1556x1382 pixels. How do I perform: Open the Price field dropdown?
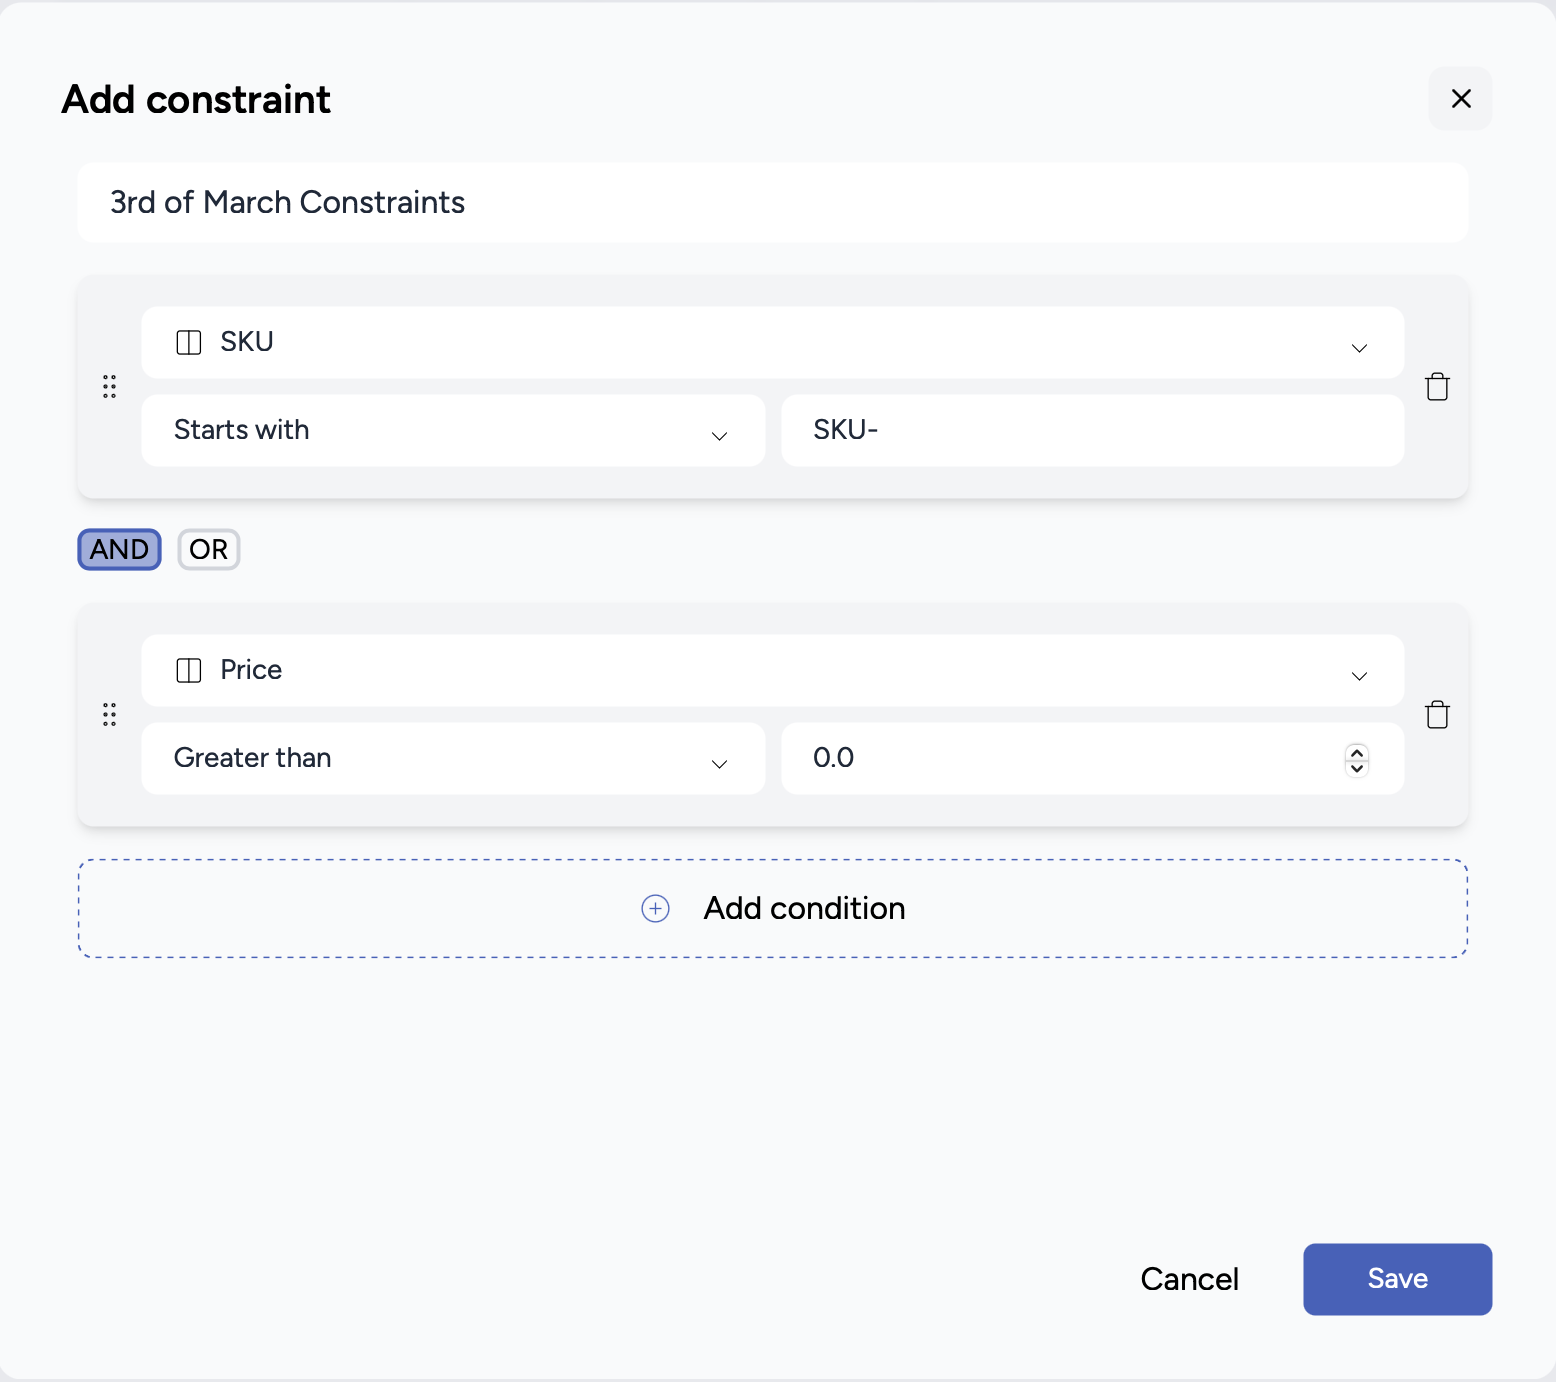click(1358, 676)
